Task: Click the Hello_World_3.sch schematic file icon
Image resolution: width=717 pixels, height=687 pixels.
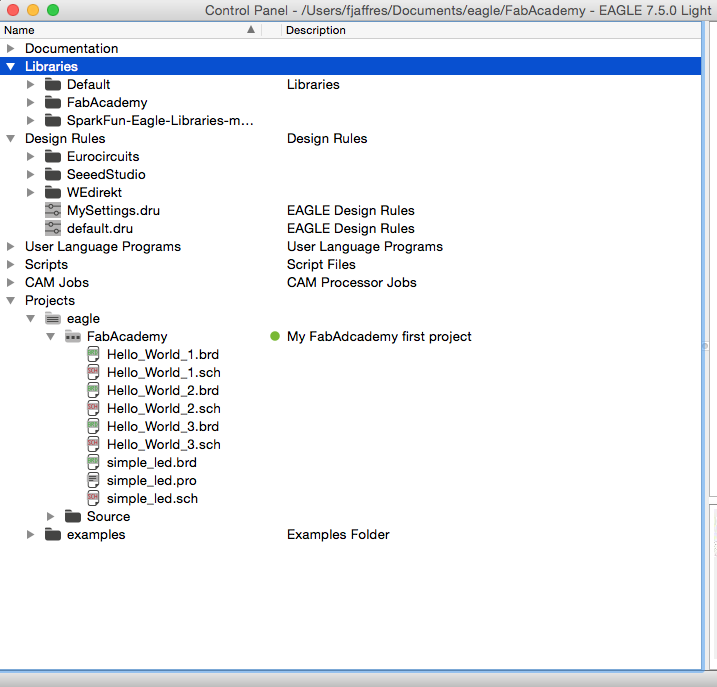Action: click(93, 445)
